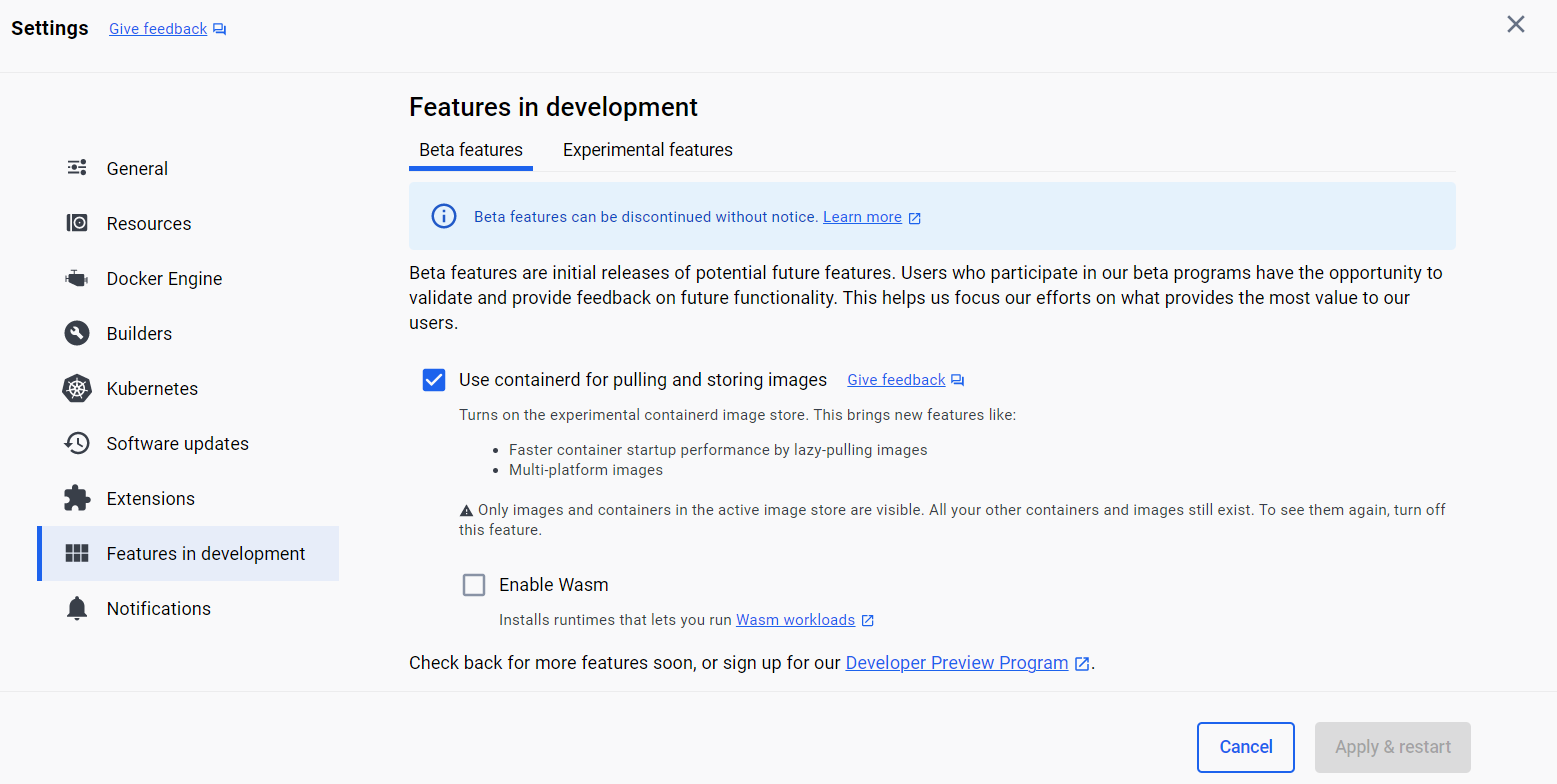Open Give feedback link next to Settings

[x=158, y=29]
